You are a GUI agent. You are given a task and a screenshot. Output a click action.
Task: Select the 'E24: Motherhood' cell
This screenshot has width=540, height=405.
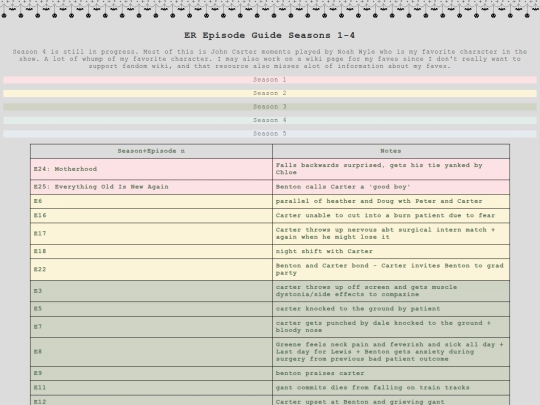click(151, 169)
